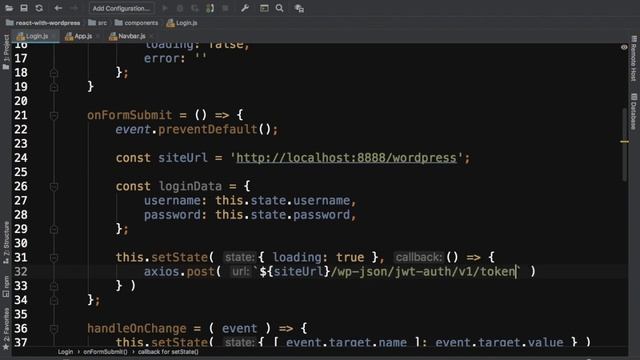The image size is (640, 360).
Task: Open the Structure tool window
Action: pyautogui.click(x=6, y=243)
